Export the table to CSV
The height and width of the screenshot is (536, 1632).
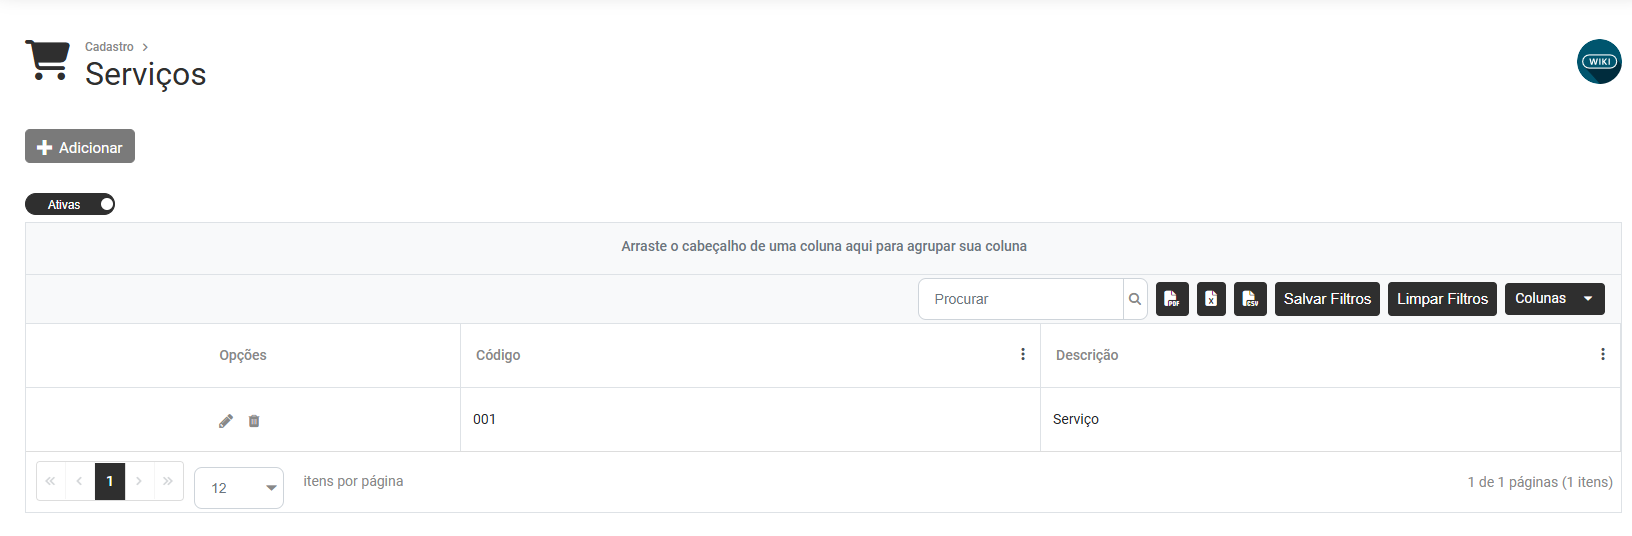tap(1250, 299)
